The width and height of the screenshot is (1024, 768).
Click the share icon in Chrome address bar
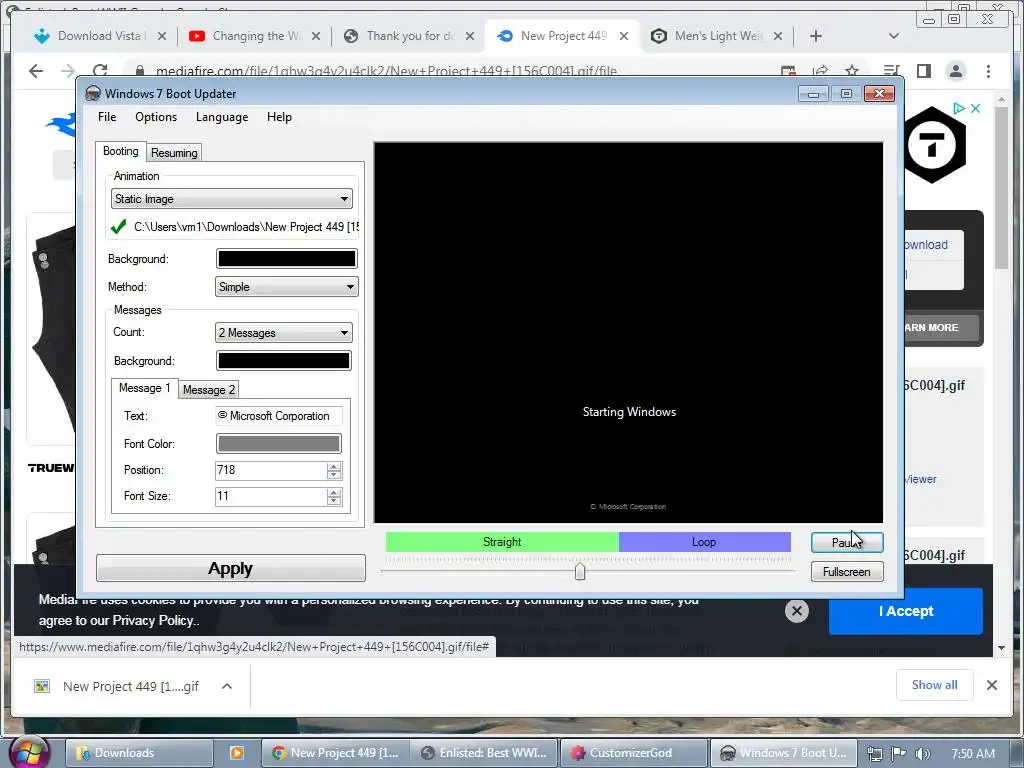[820, 71]
